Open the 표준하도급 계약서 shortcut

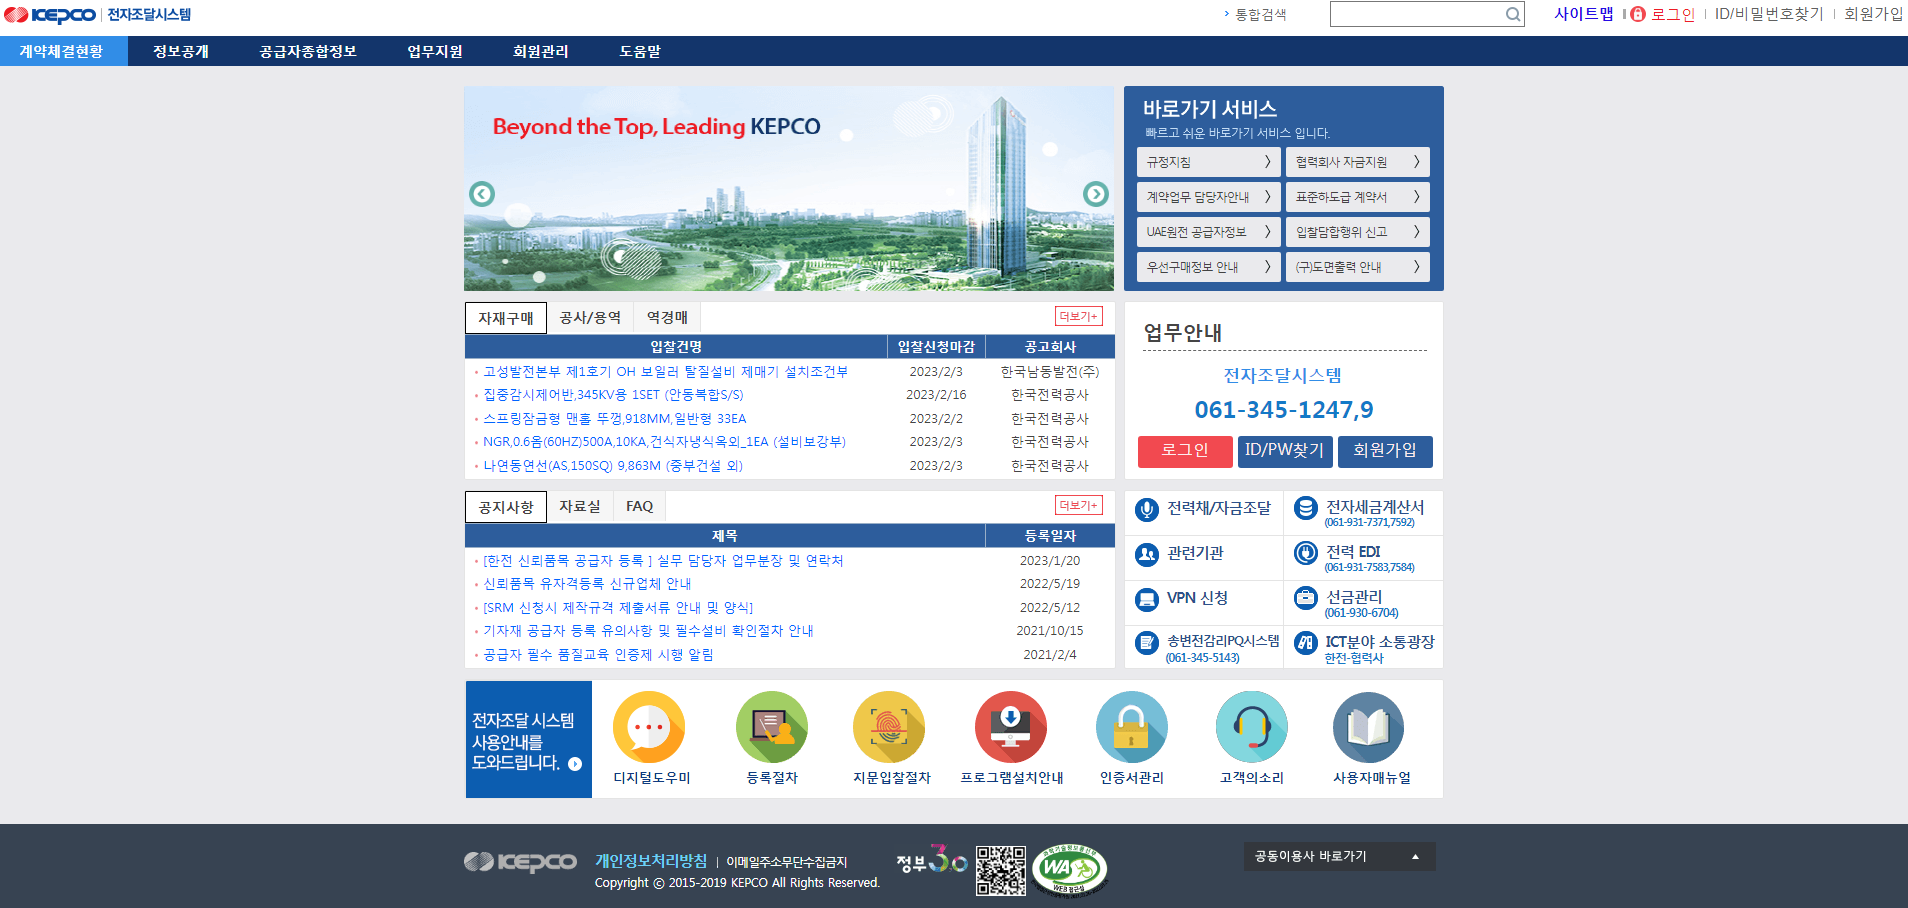1357,197
